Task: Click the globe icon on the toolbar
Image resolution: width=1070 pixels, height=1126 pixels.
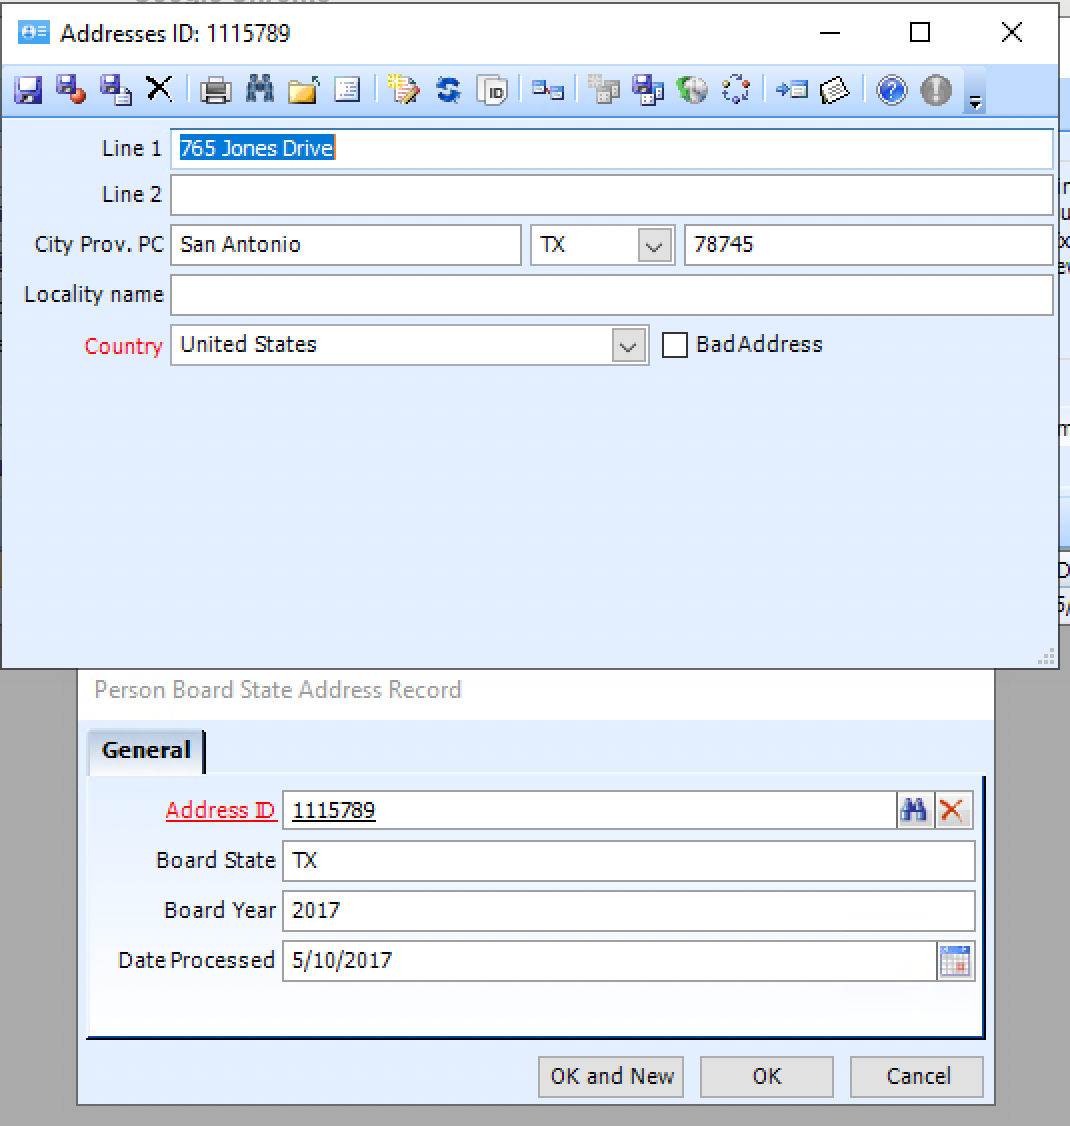Action: [x=693, y=89]
